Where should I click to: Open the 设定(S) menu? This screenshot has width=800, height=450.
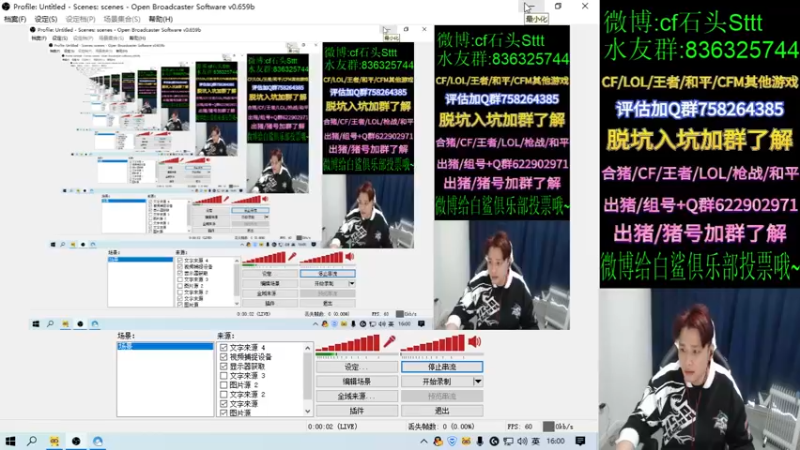coord(46,19)
